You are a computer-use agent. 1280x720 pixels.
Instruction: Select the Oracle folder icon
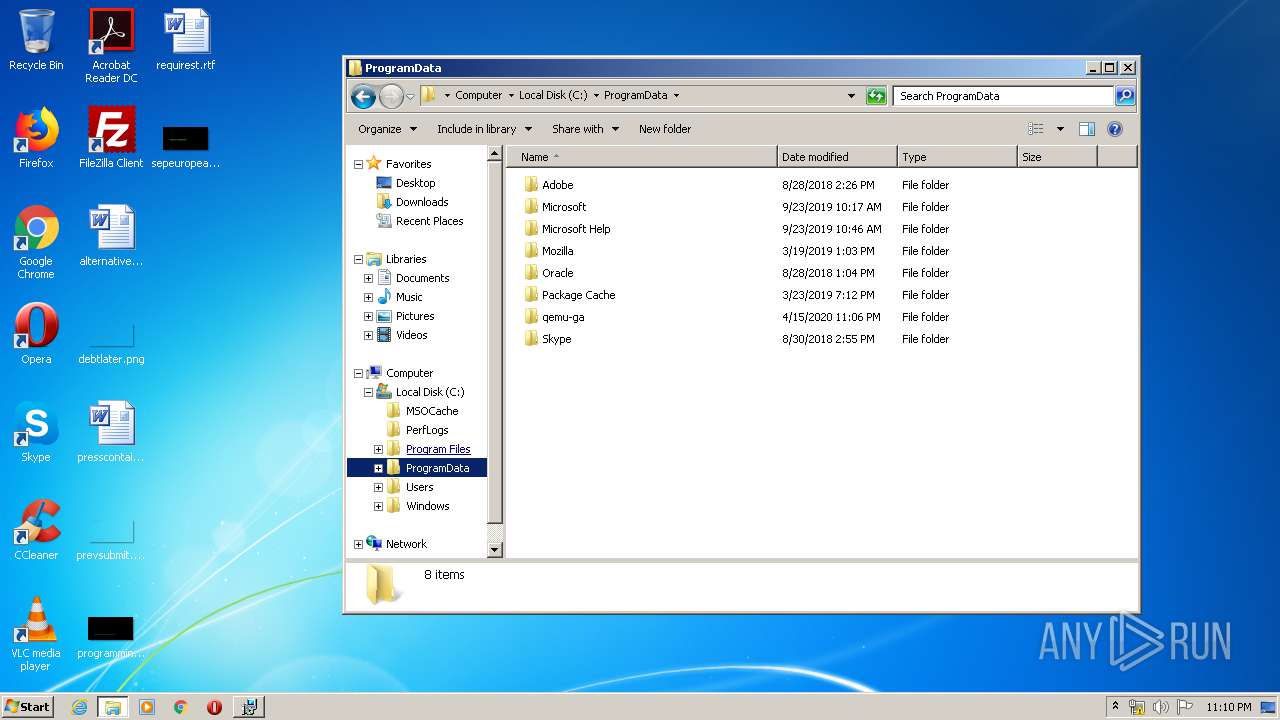(531, 273)
